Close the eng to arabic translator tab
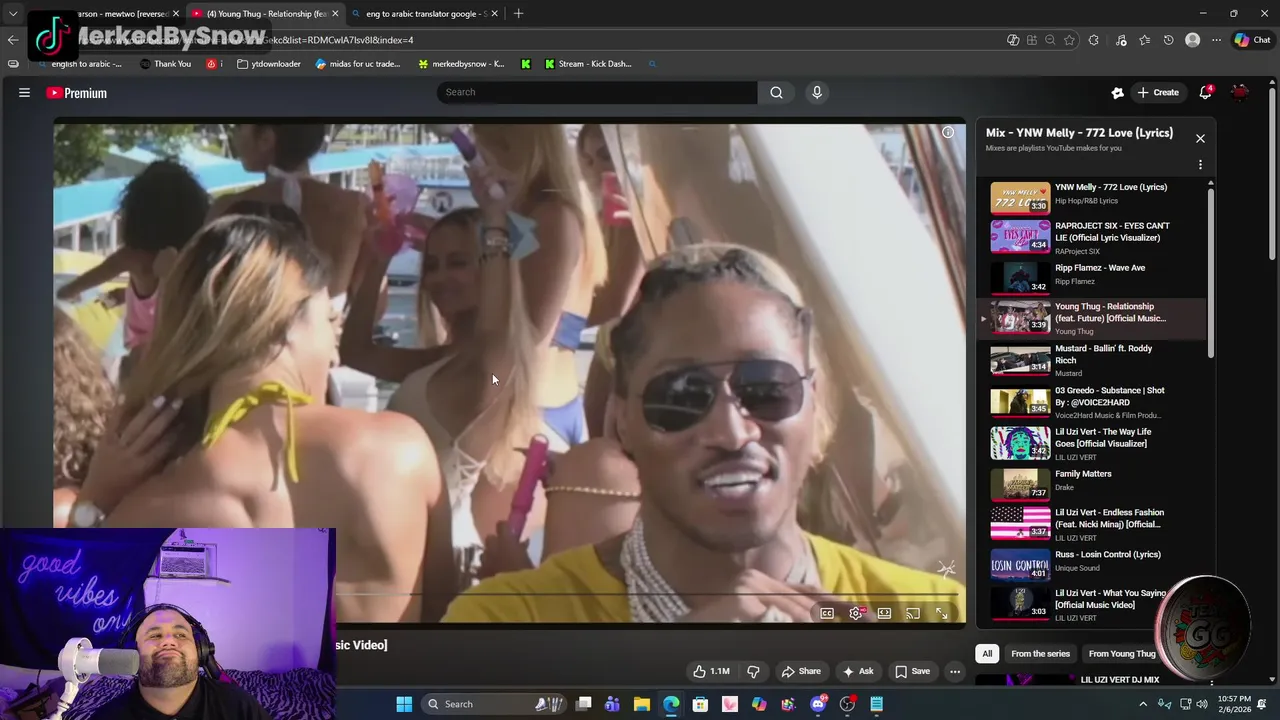The width and height of the screenshot is (1280, 720). (494, 14)
